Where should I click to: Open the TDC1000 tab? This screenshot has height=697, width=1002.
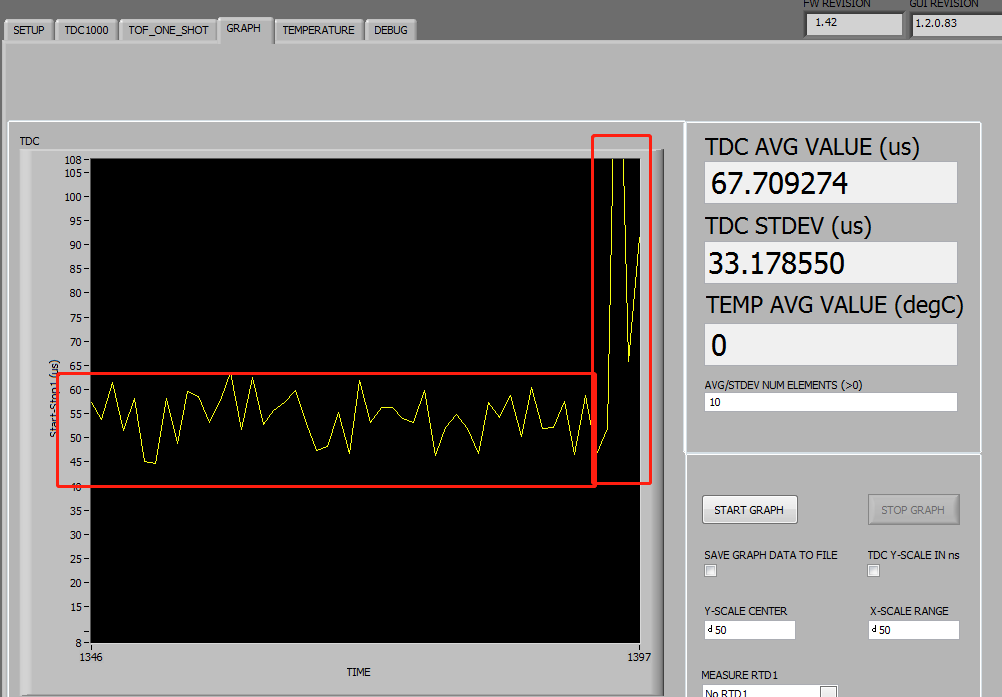click(x=85, y=29)
